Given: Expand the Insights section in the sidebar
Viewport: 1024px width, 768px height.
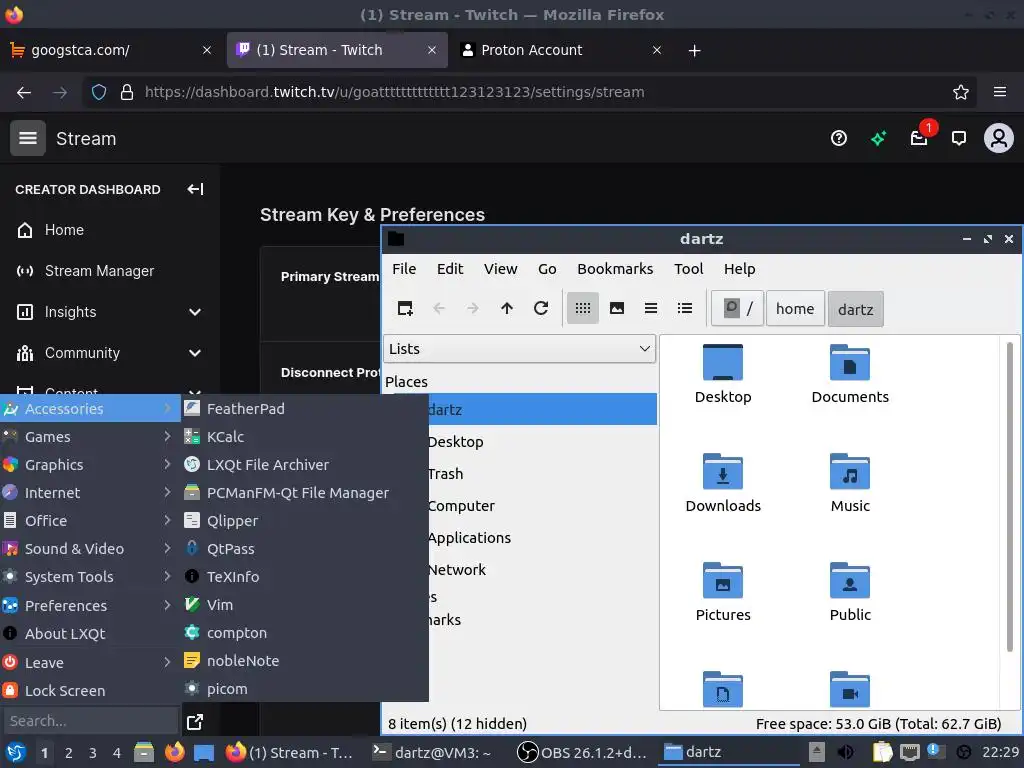Looking at the screenshot, I should tap(195, 312).
